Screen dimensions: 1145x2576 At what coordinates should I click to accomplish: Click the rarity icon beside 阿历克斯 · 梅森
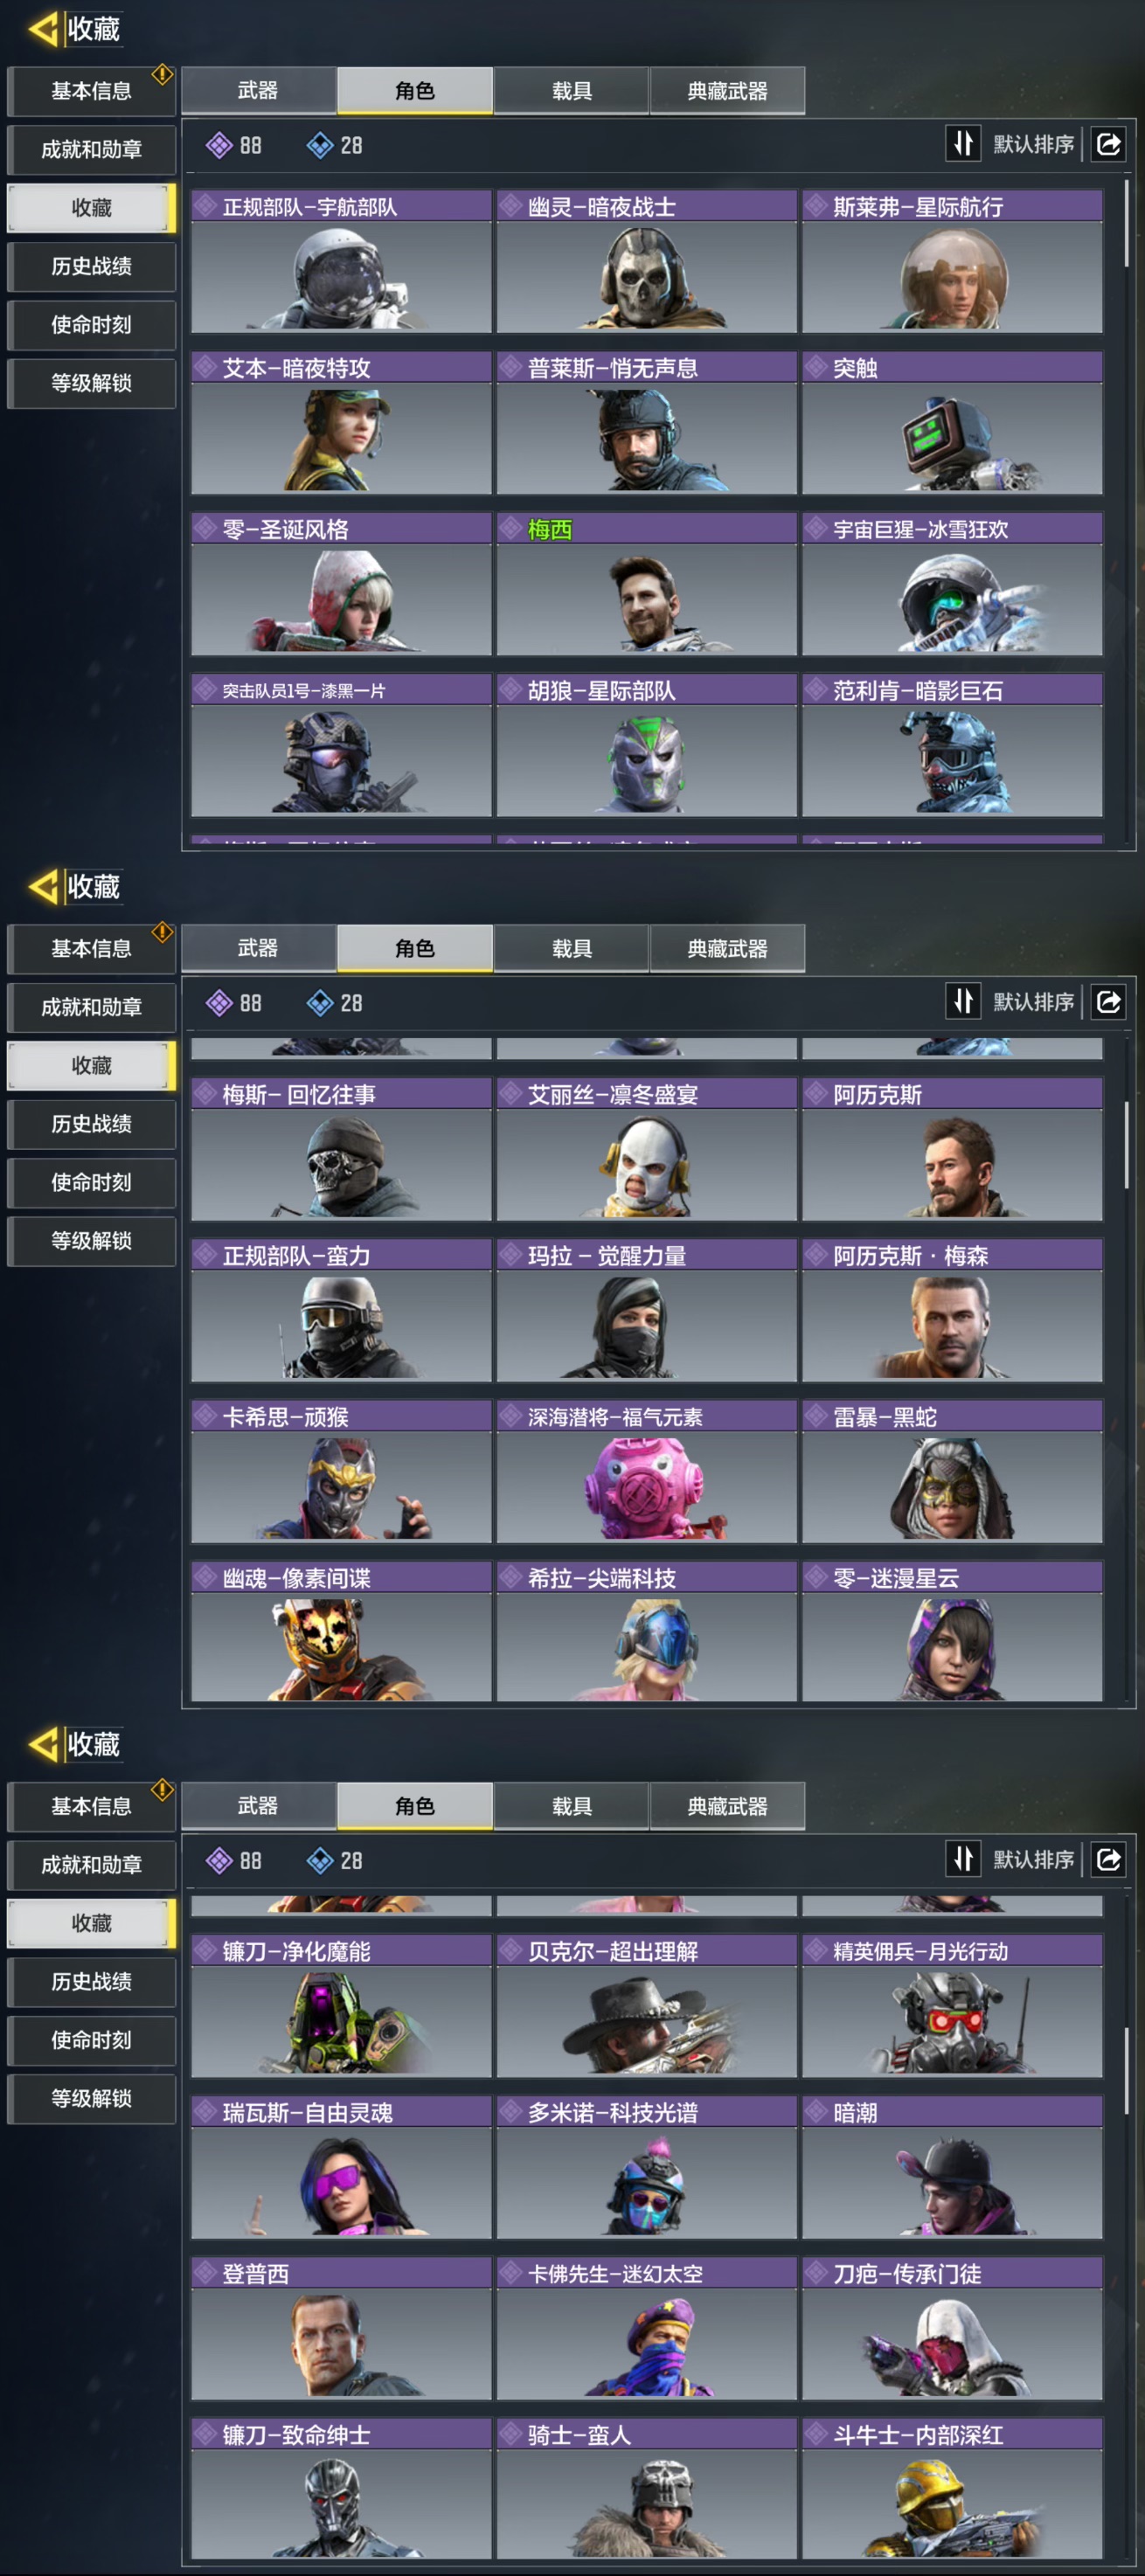coord(817,1254)
